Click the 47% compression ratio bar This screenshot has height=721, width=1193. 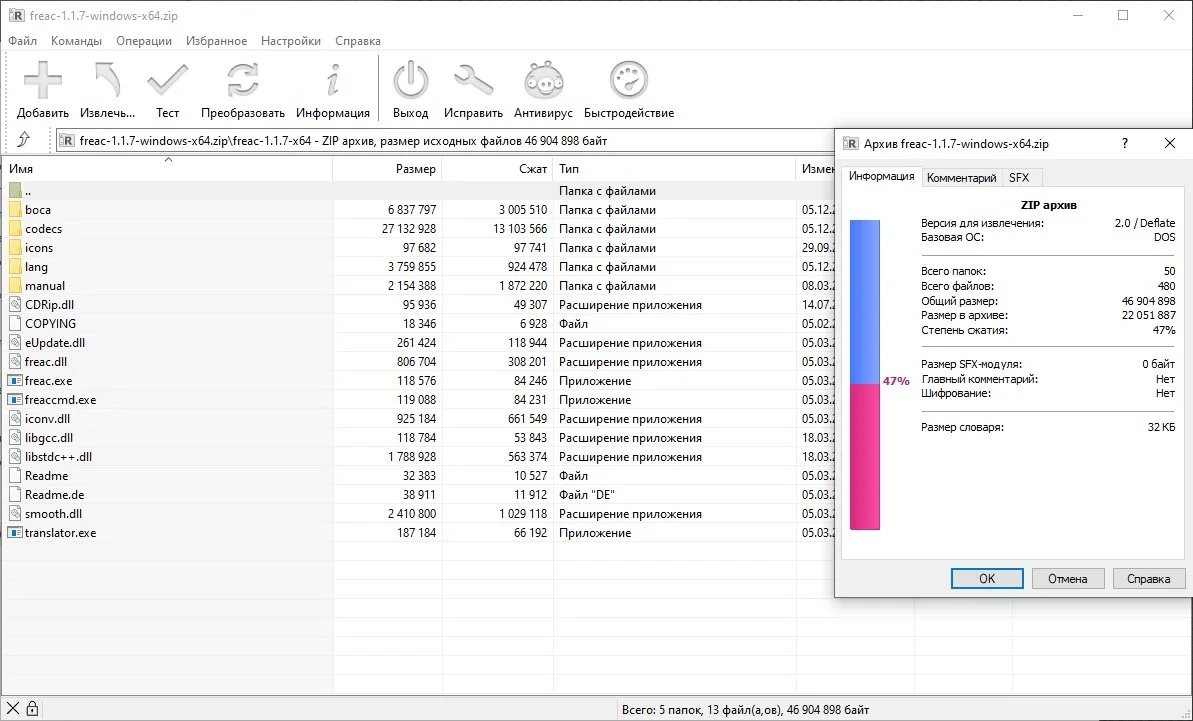864,375
